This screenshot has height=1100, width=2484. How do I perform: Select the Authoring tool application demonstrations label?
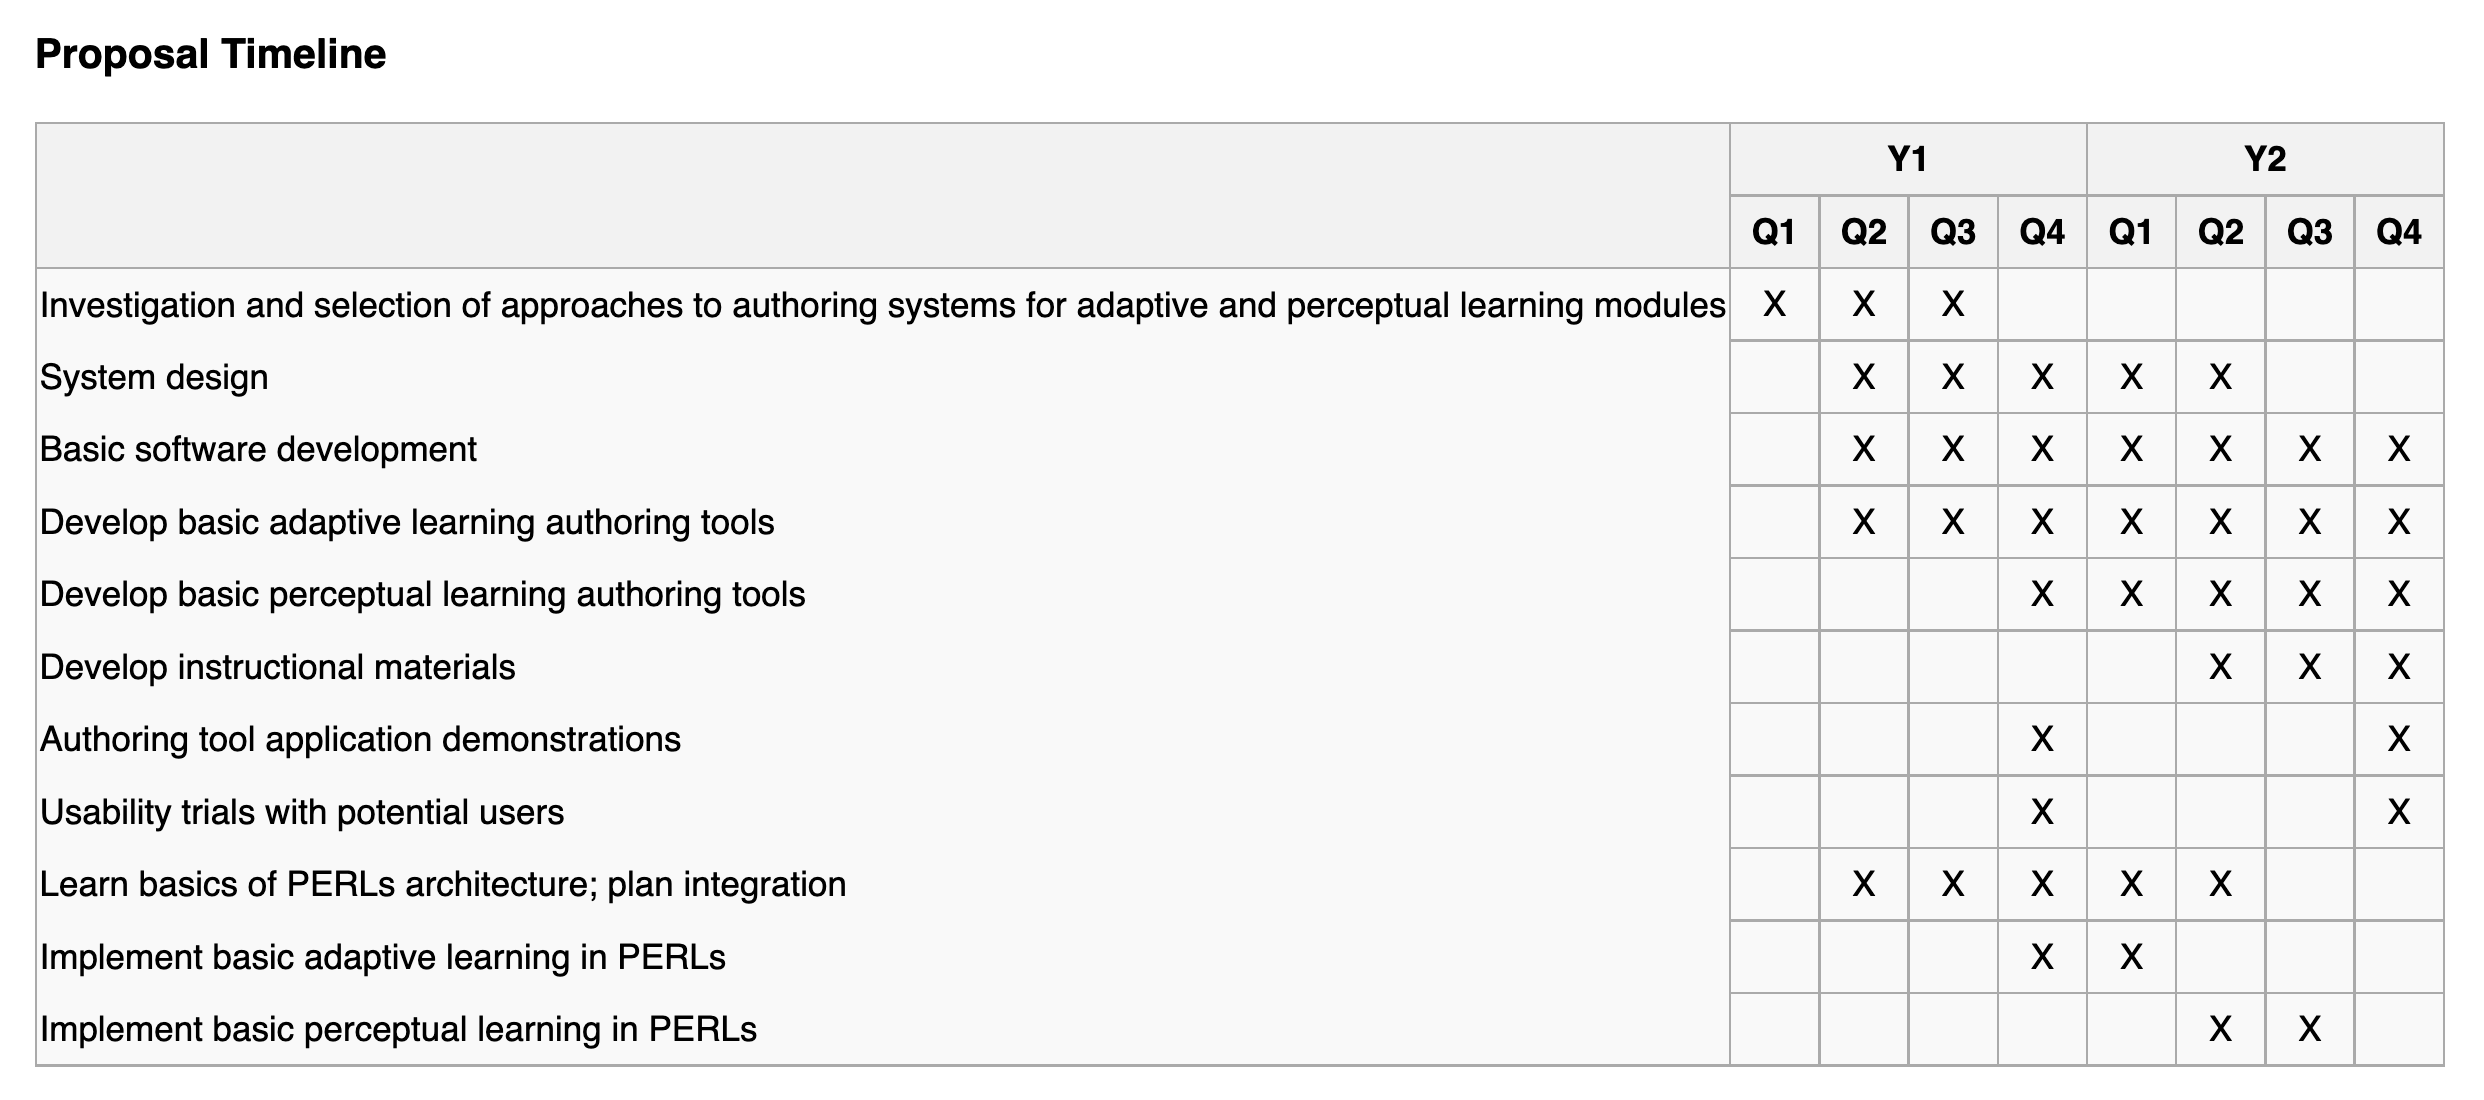[360, 739]
